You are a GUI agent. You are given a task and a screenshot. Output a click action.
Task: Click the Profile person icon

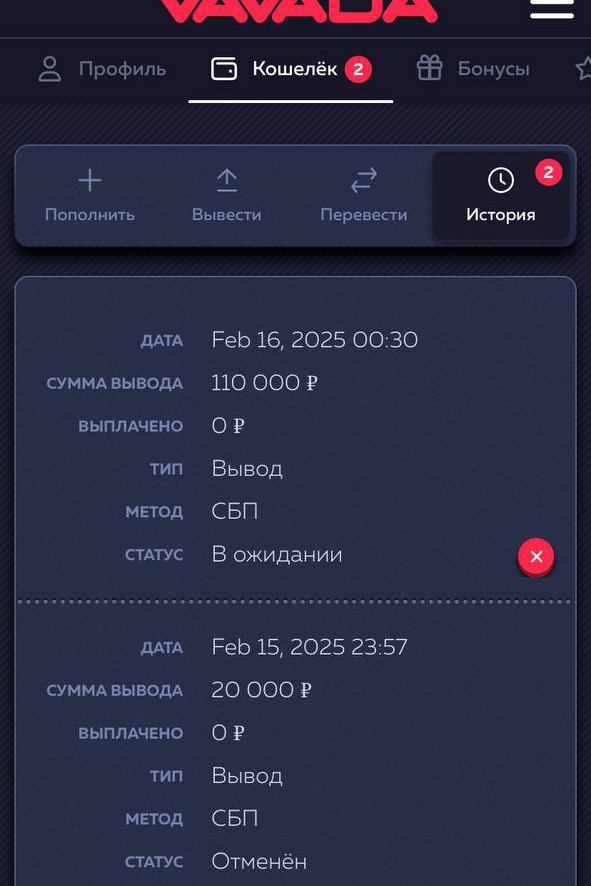tap(50, 69)
